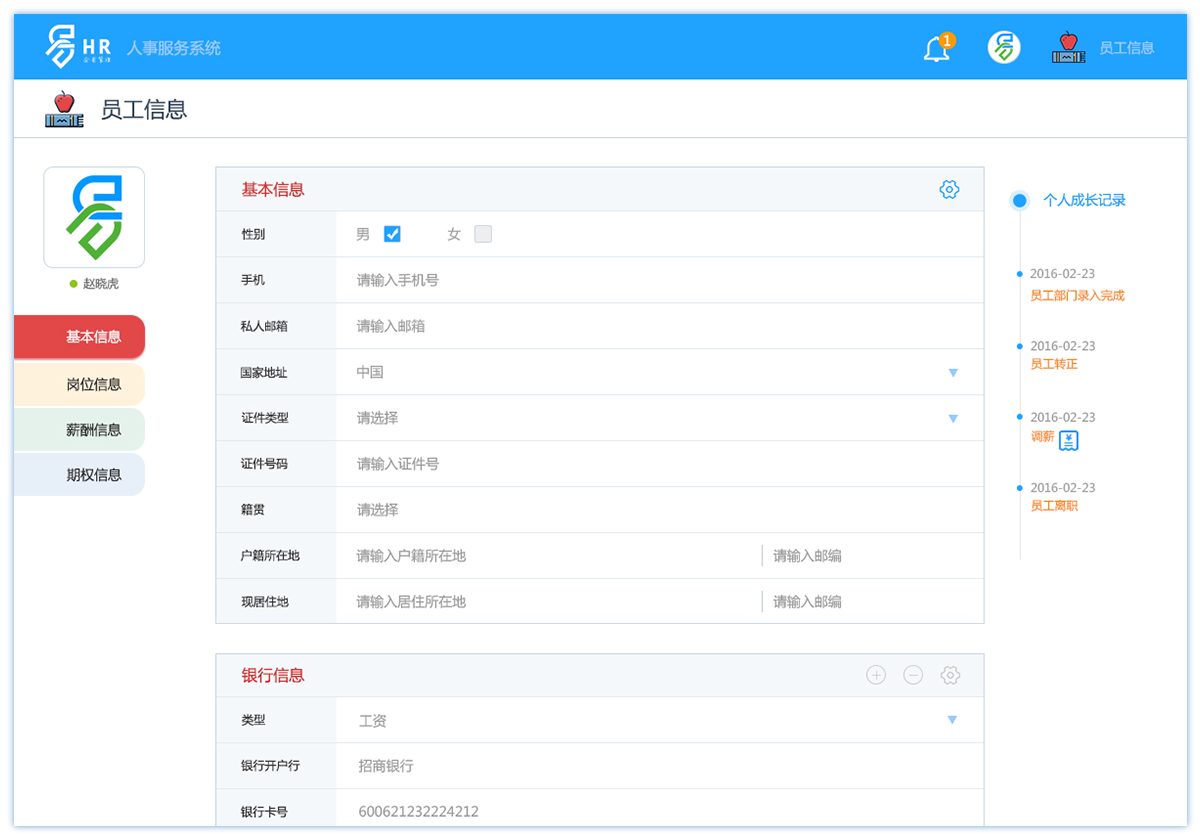Click the HR logo in header
The width and height of the screenshot is (1200, 840).
[x=78, y=46]
